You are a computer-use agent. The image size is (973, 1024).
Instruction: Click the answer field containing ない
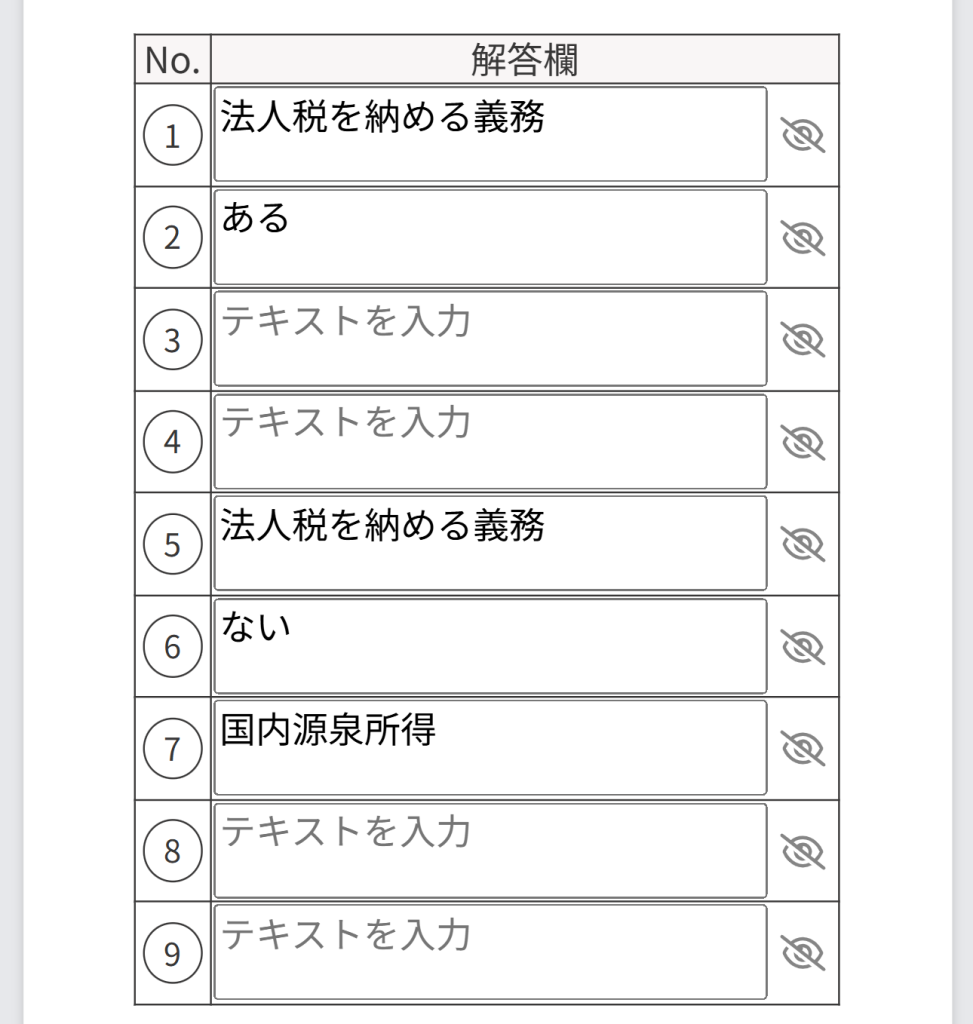[x=490, y=646]
